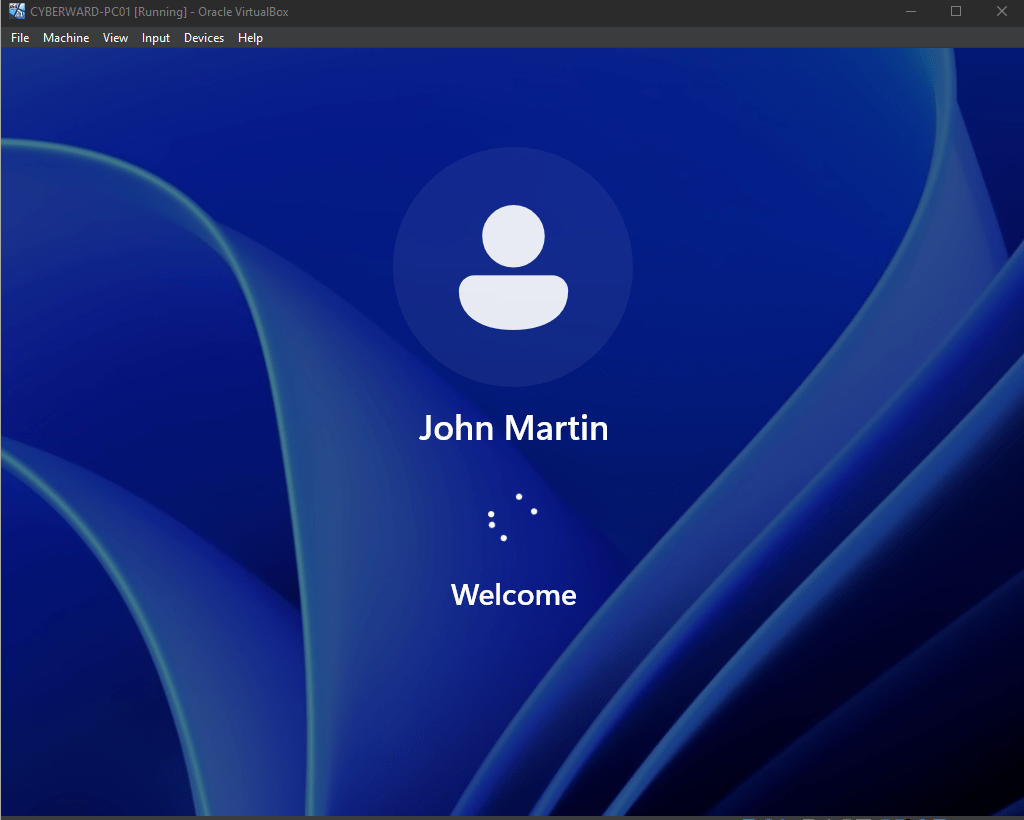Click the [Running] state label in title
The height and width of the screenshot is (820, 1024).
pyautogui.click(x=160, y=12)
